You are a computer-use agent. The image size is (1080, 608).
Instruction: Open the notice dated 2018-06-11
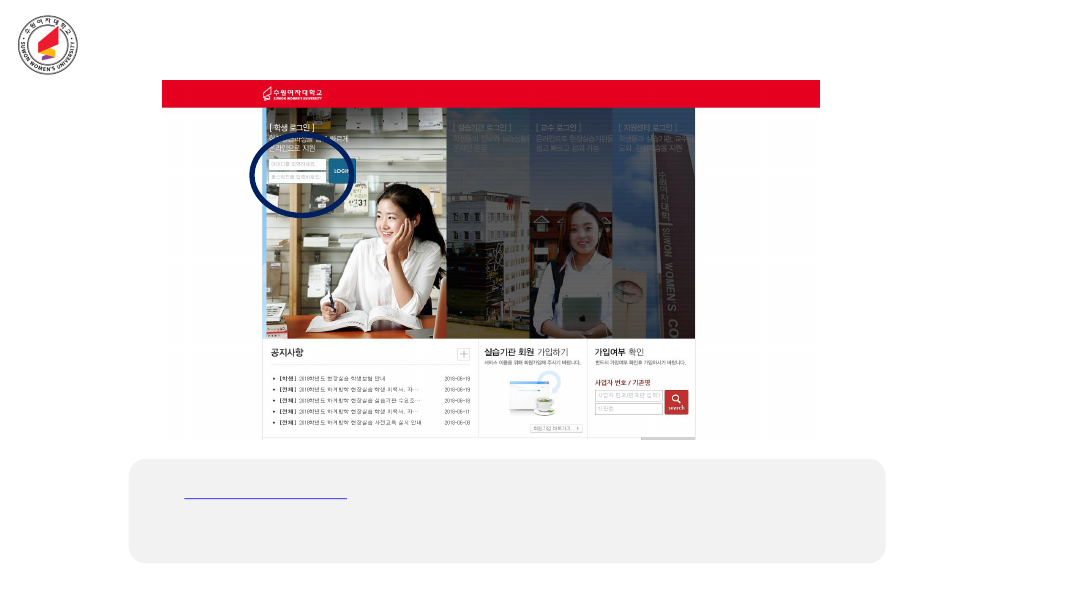tap(349, 412)
